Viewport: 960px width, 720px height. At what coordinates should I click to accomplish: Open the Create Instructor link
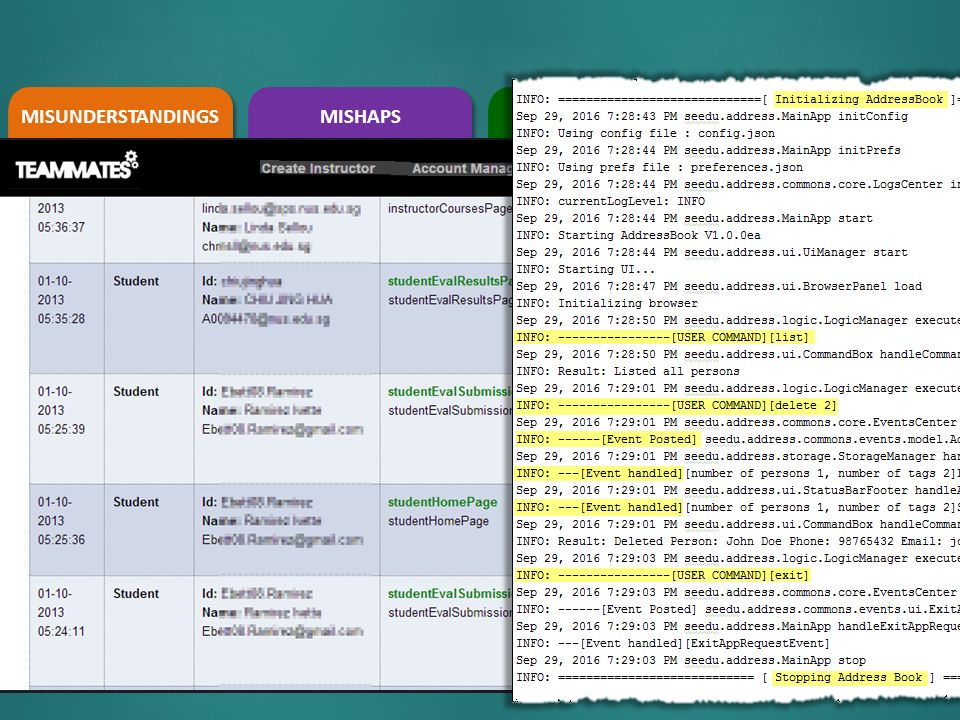[x=318, y=168]
